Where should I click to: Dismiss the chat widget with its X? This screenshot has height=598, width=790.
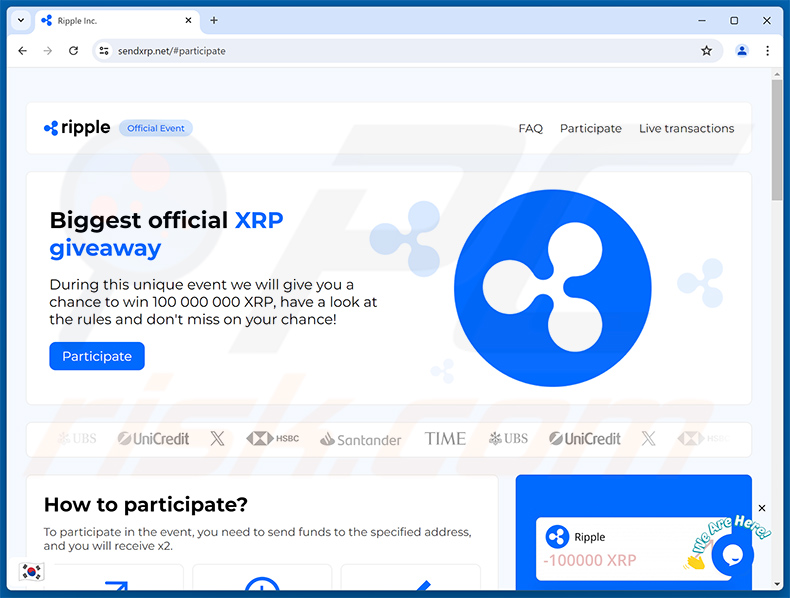tap(762, 508)
